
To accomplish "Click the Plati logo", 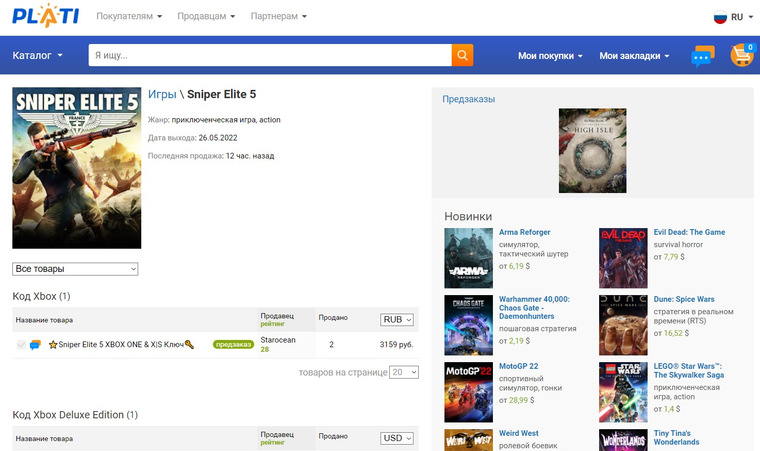I will point(46,16).
